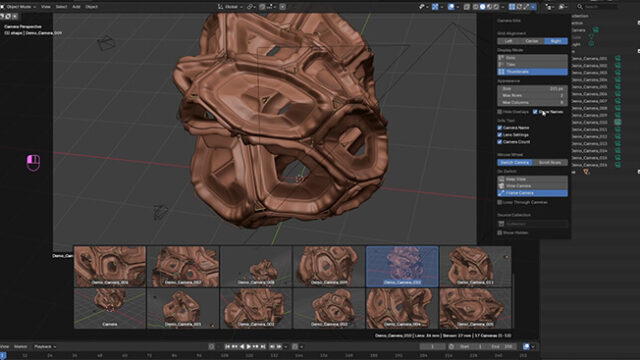
Task: Click the thumbnail Size slider
Action: point(532,88)
